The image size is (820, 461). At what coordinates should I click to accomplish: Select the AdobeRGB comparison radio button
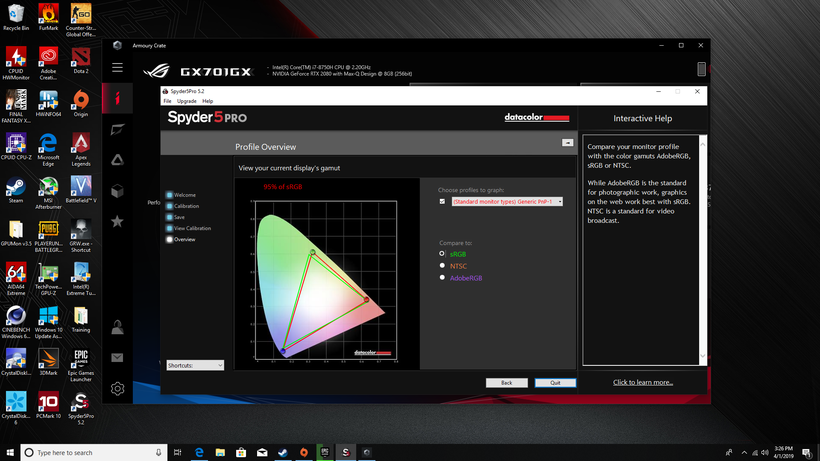click(x=442, y=278)
